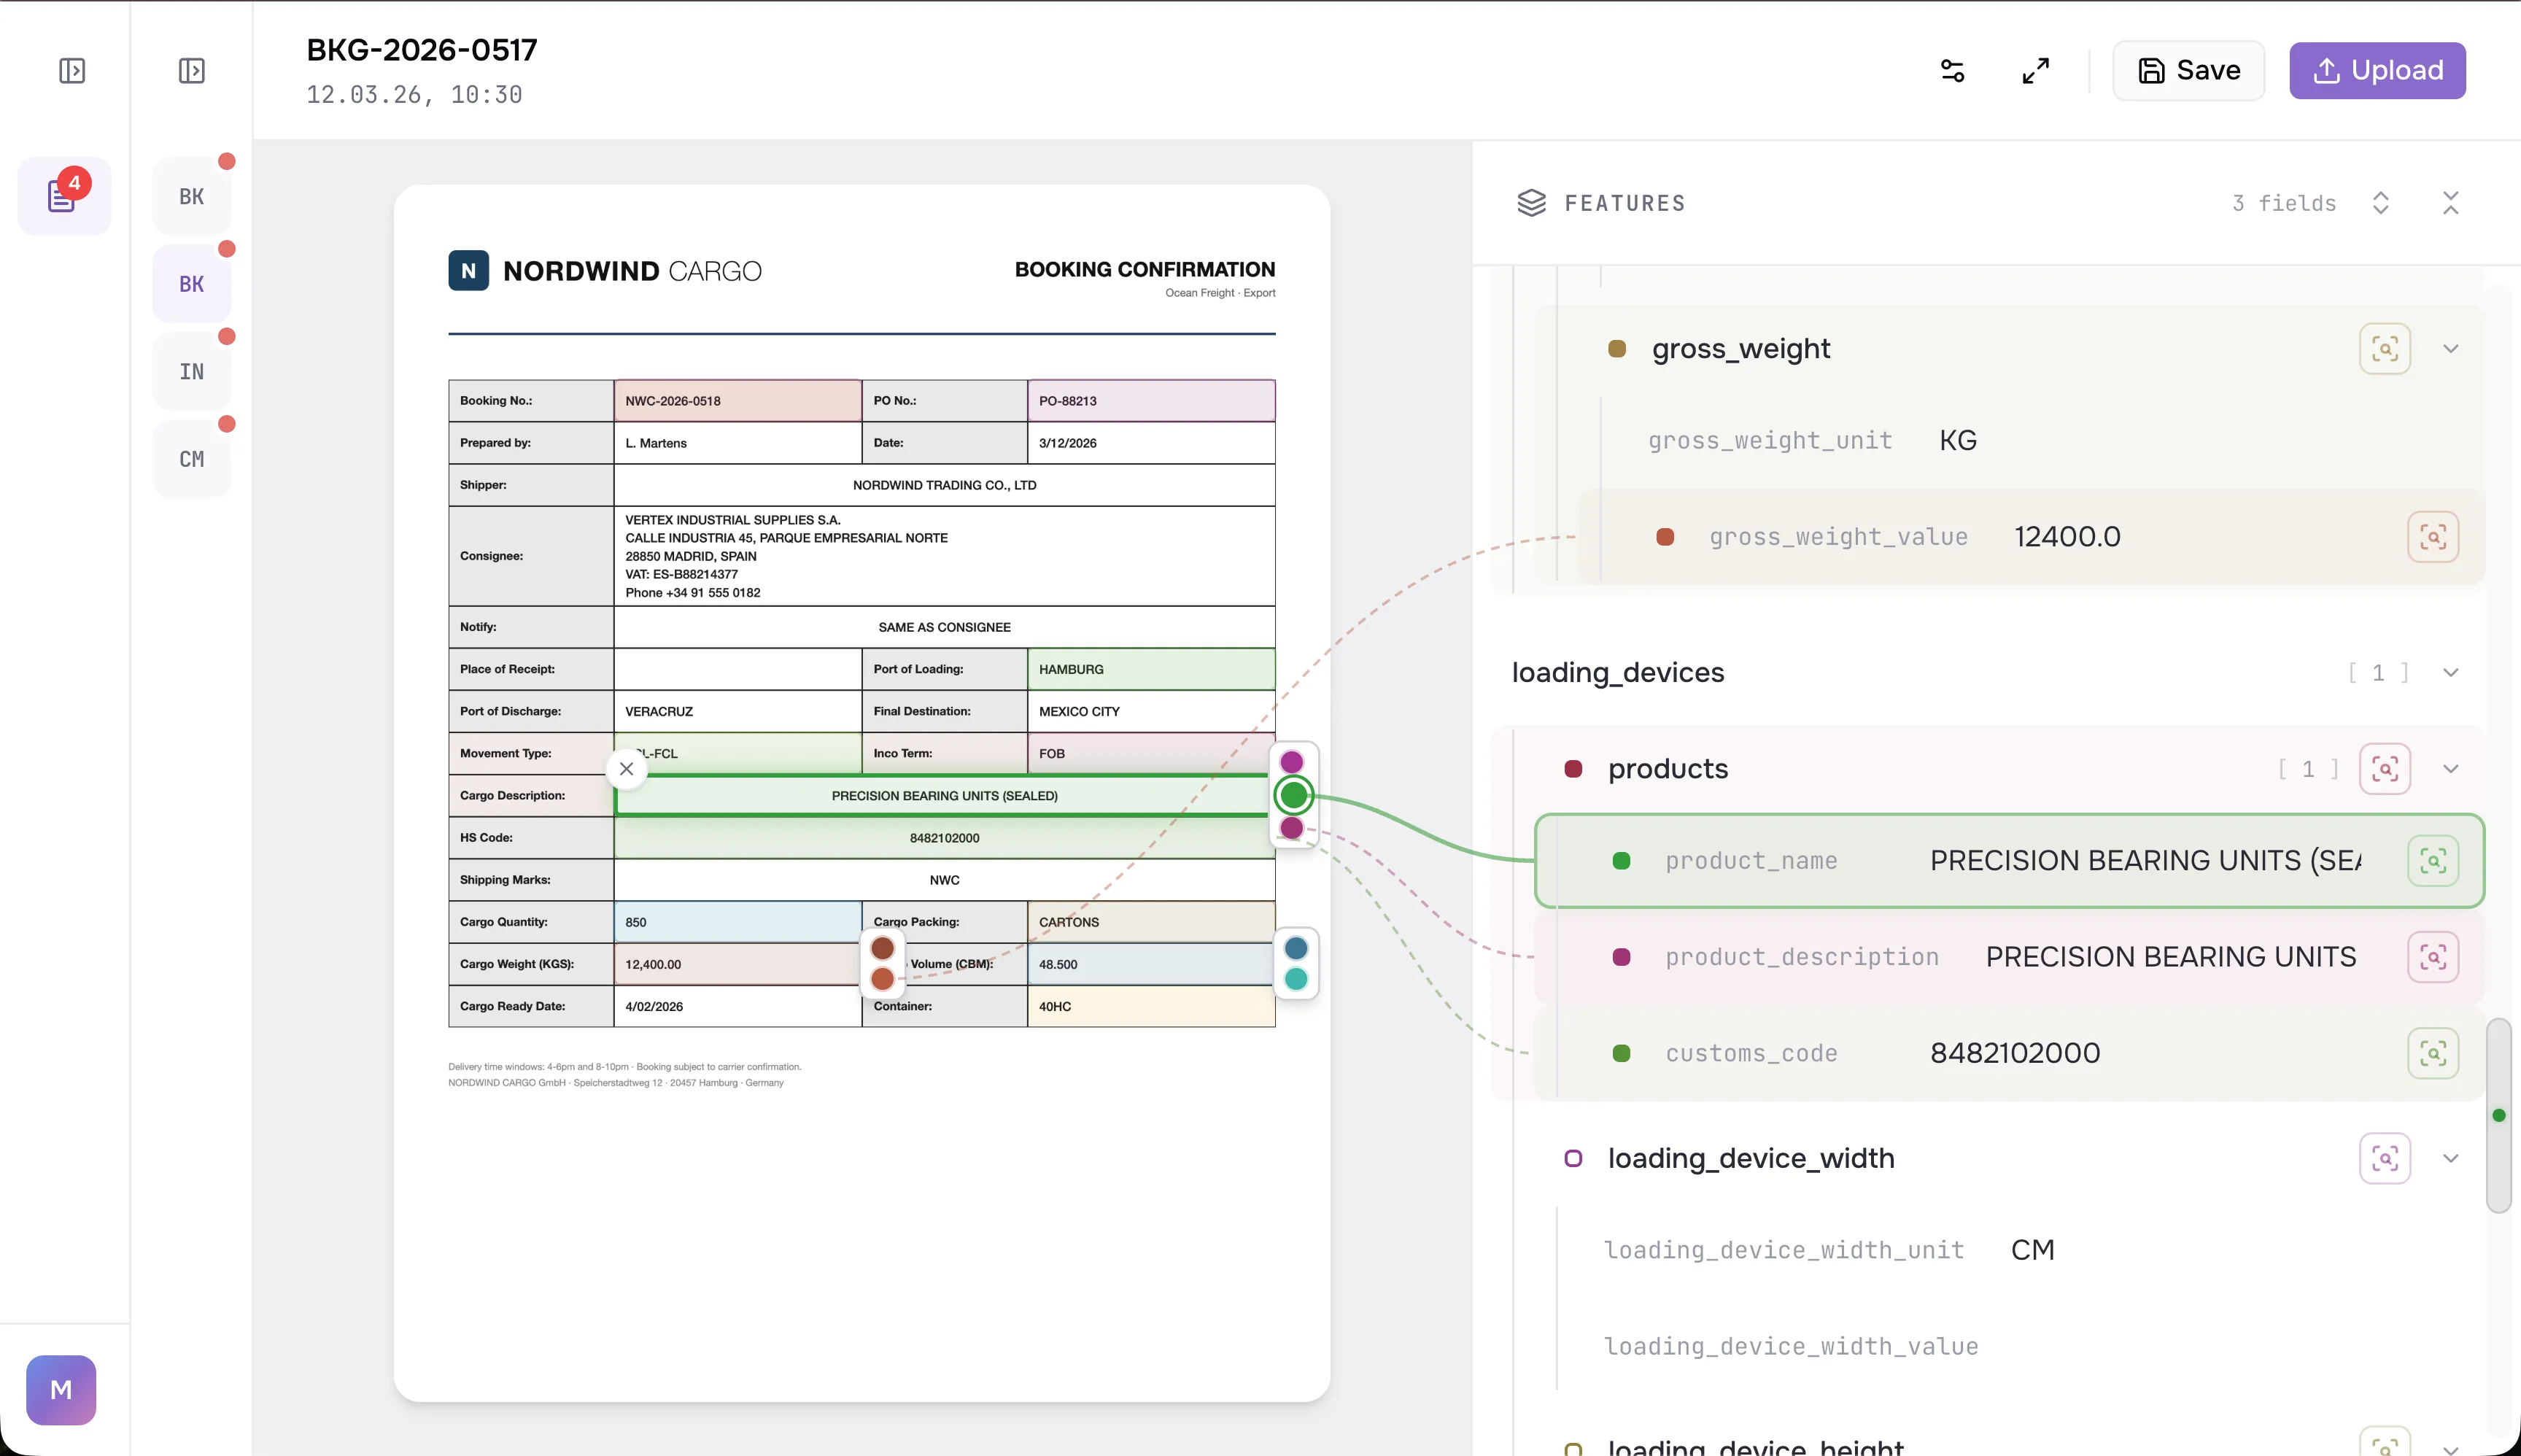The image size is (2521, 1456).
Task: Click the loading_device_width_unit CM value
Action: (x=2032, y=1250)
